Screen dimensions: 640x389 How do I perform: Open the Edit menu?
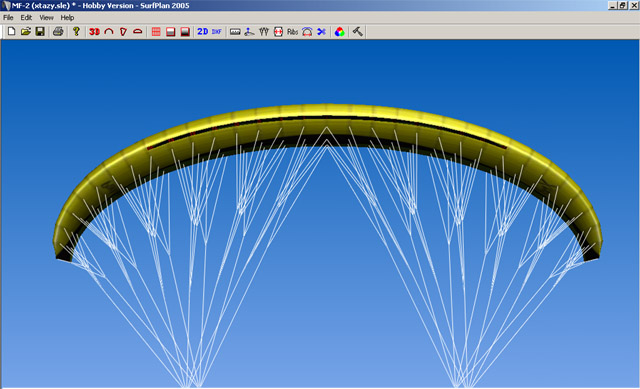point(26,18)
